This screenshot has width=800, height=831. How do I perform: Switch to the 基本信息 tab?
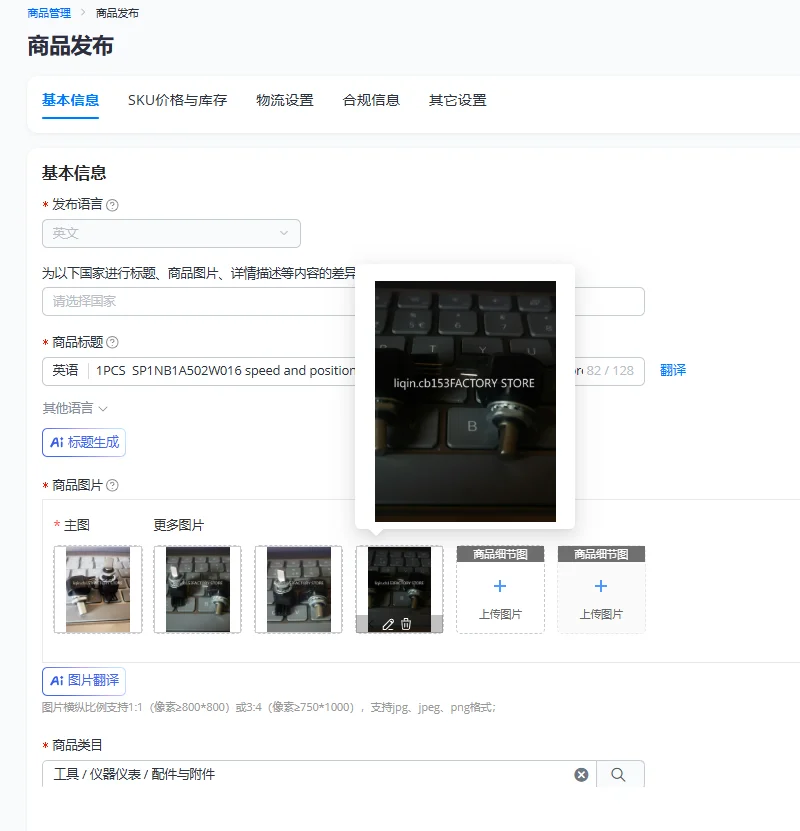pos(70,100)
